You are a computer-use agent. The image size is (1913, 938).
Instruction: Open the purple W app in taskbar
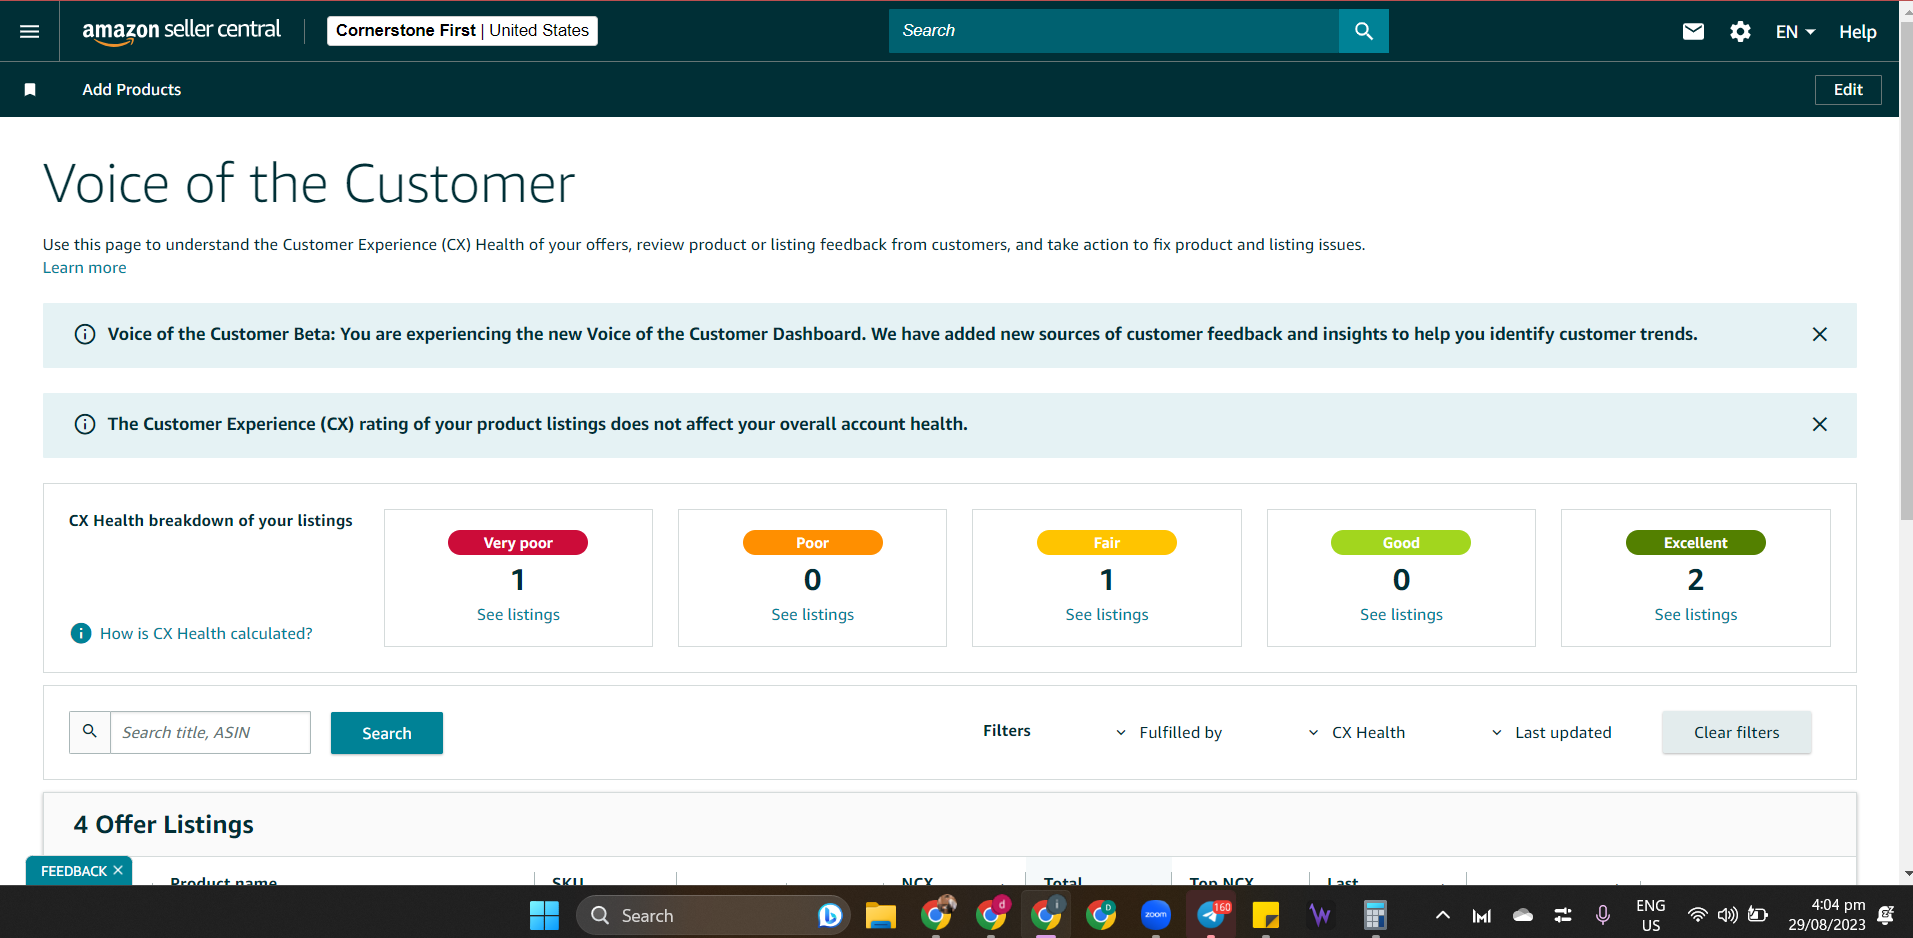[1321, 915]
